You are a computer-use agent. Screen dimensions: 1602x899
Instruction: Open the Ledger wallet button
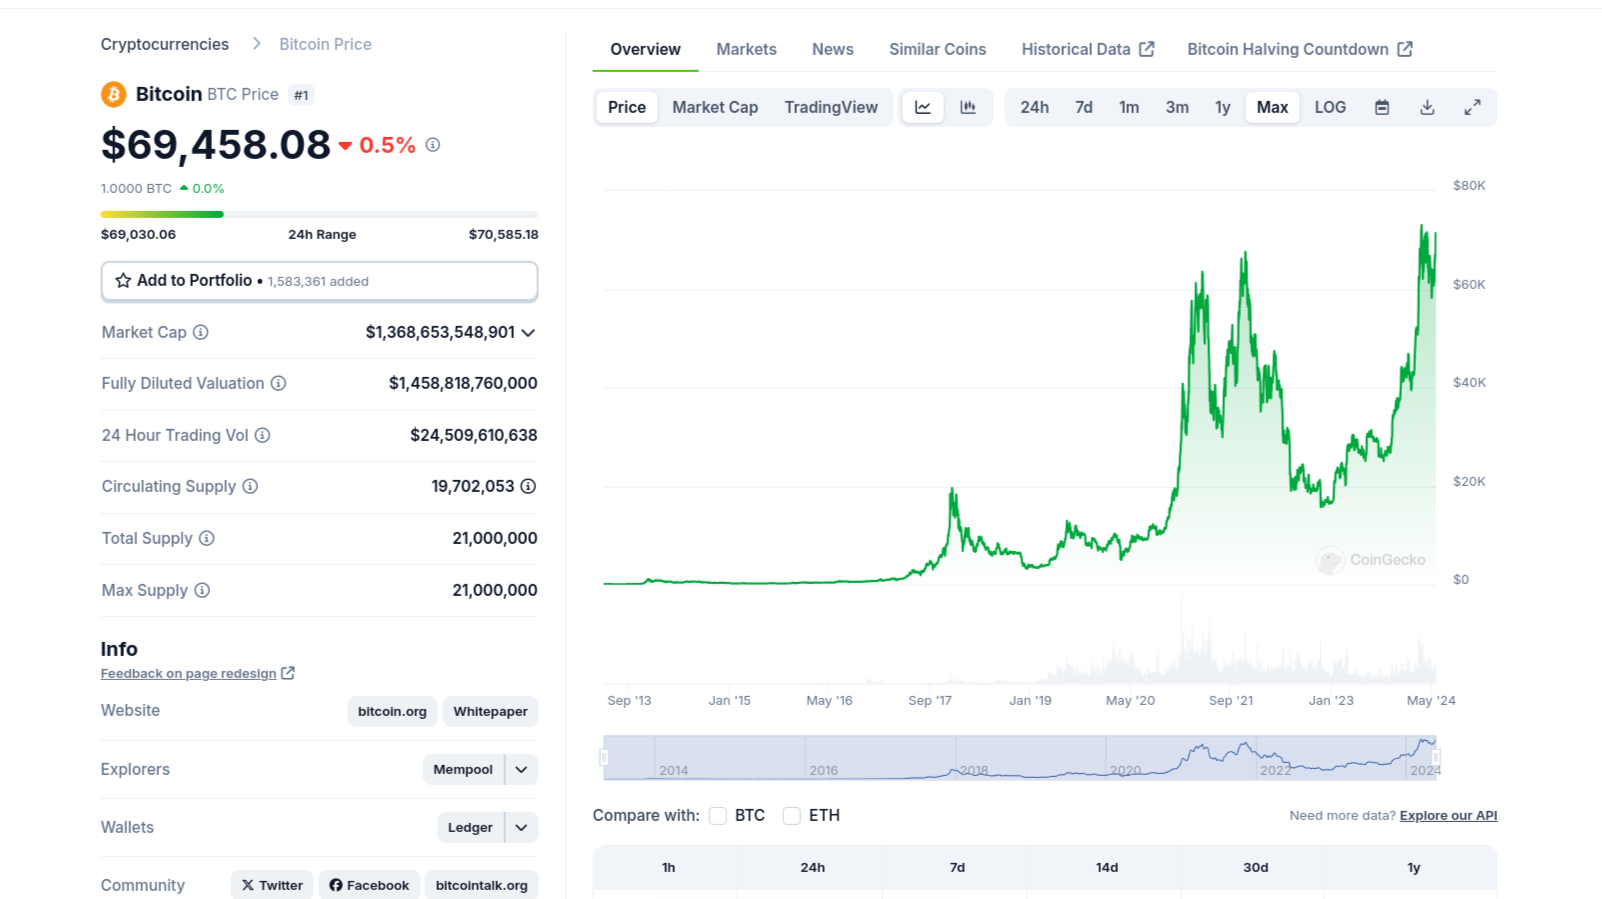tap(470, 828)
